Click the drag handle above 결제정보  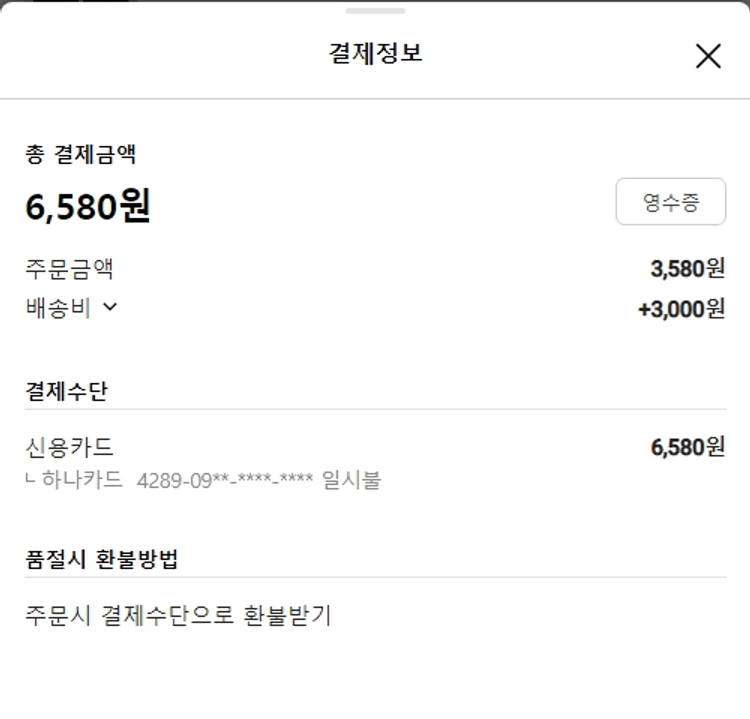pos(375,11)
